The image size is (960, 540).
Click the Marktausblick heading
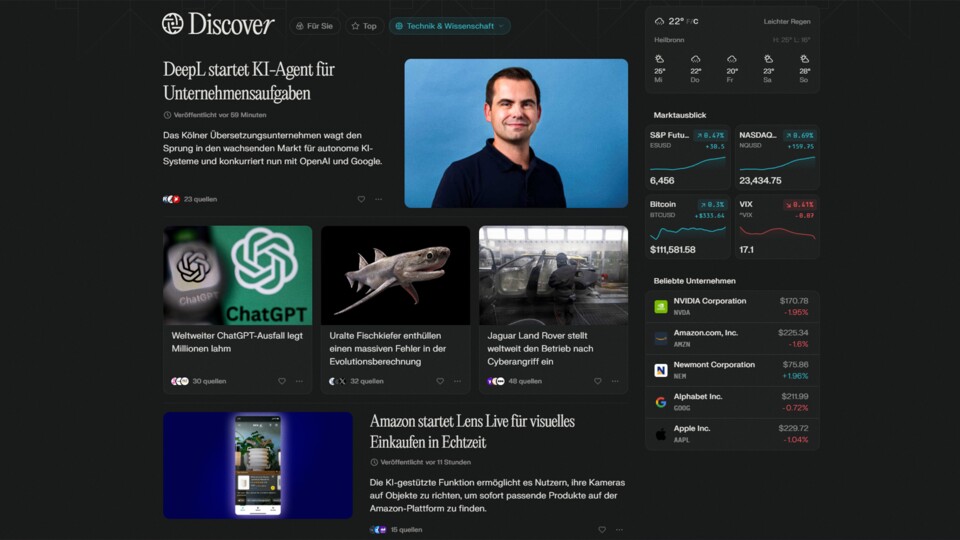point(680,115)
